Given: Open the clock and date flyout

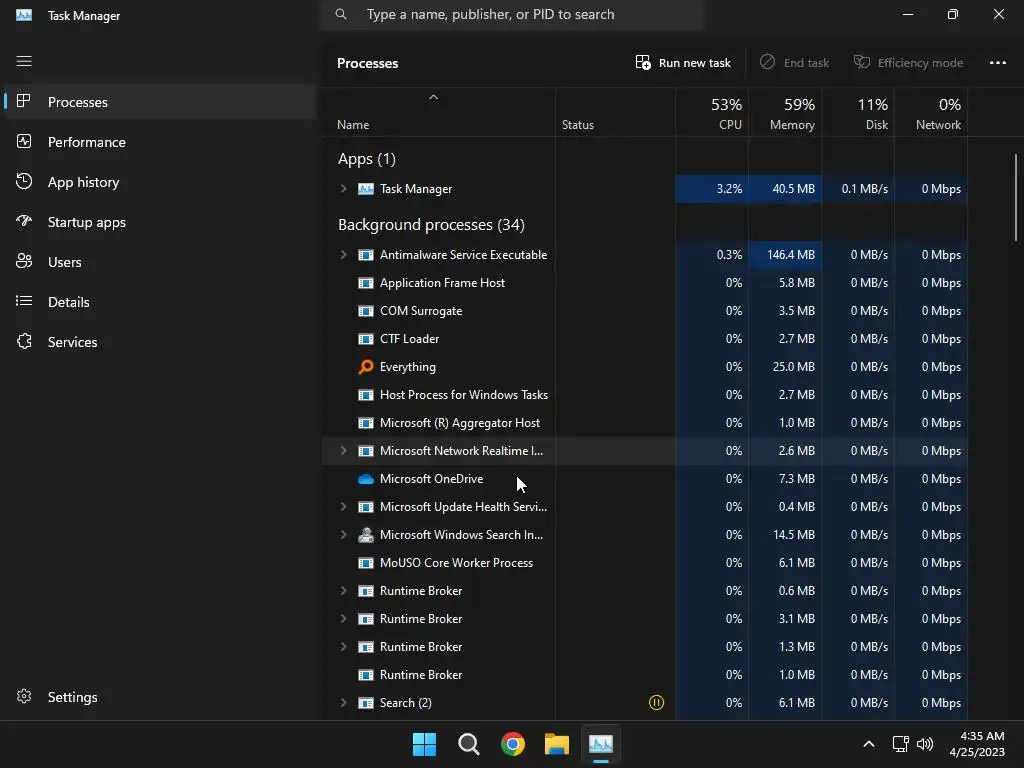Looking at the screenshot, I should coord(977,744).
